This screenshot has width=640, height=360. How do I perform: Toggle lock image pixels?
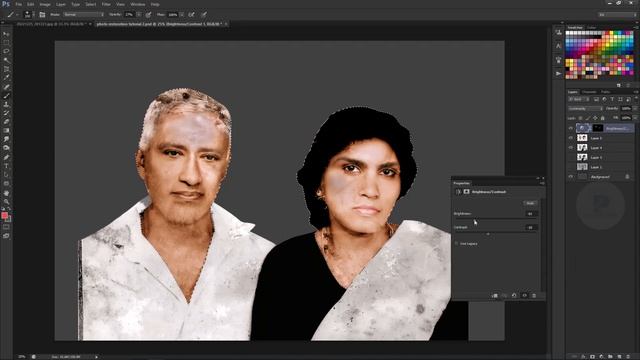[588, 118]
